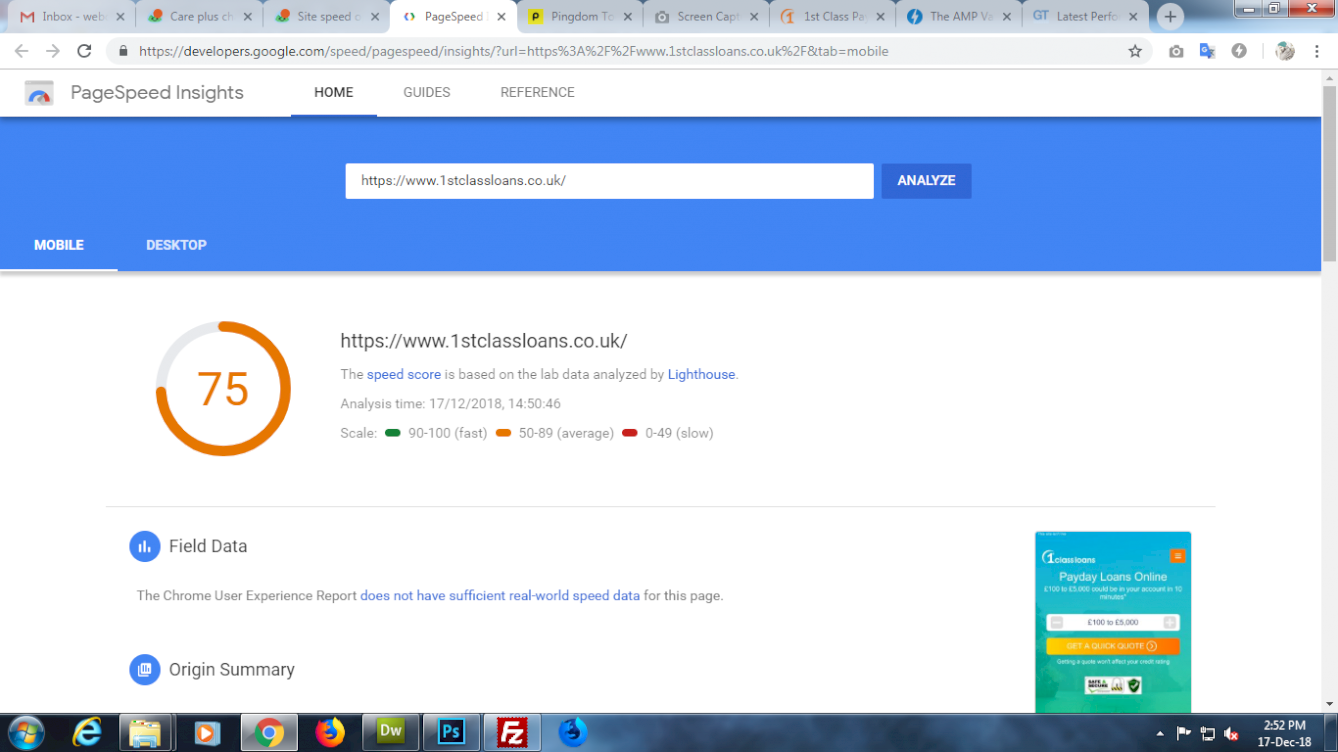Open Photoshop from the taskbar

click(451, 732)
